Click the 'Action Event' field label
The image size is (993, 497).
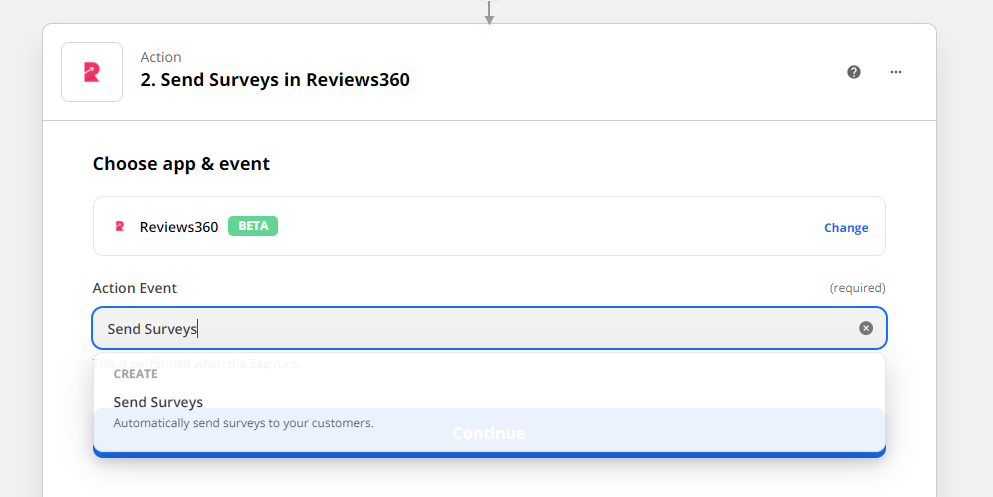click(134, 288)
